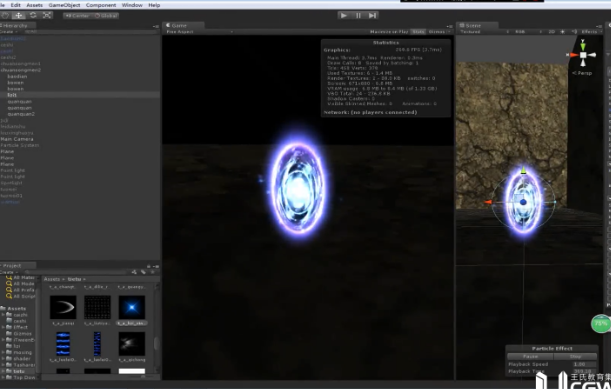This screenshot has width=611, height=389.
Task: Click the Step frame button
Action: click(x=373, y=15)
